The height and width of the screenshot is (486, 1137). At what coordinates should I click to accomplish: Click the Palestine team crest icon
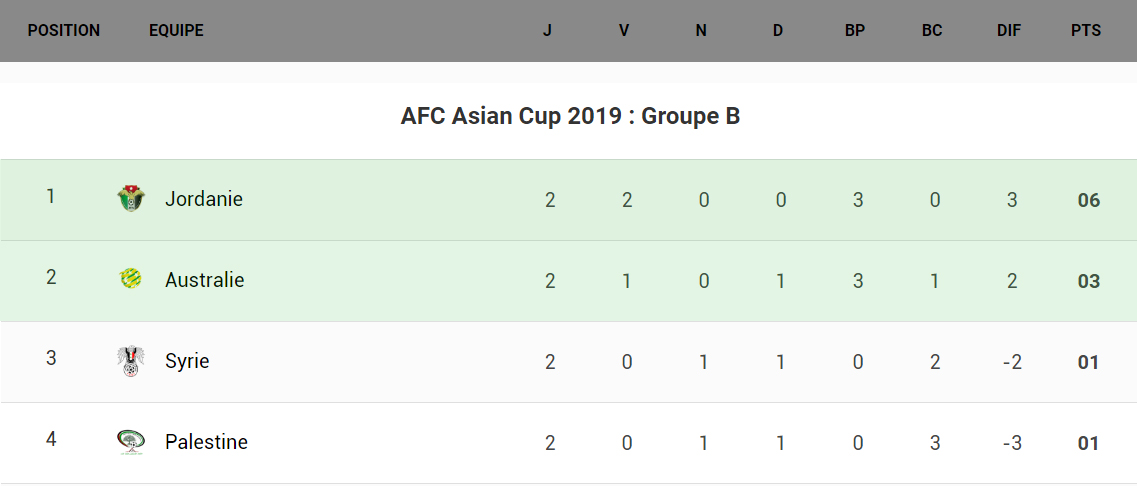coord(131,442)
